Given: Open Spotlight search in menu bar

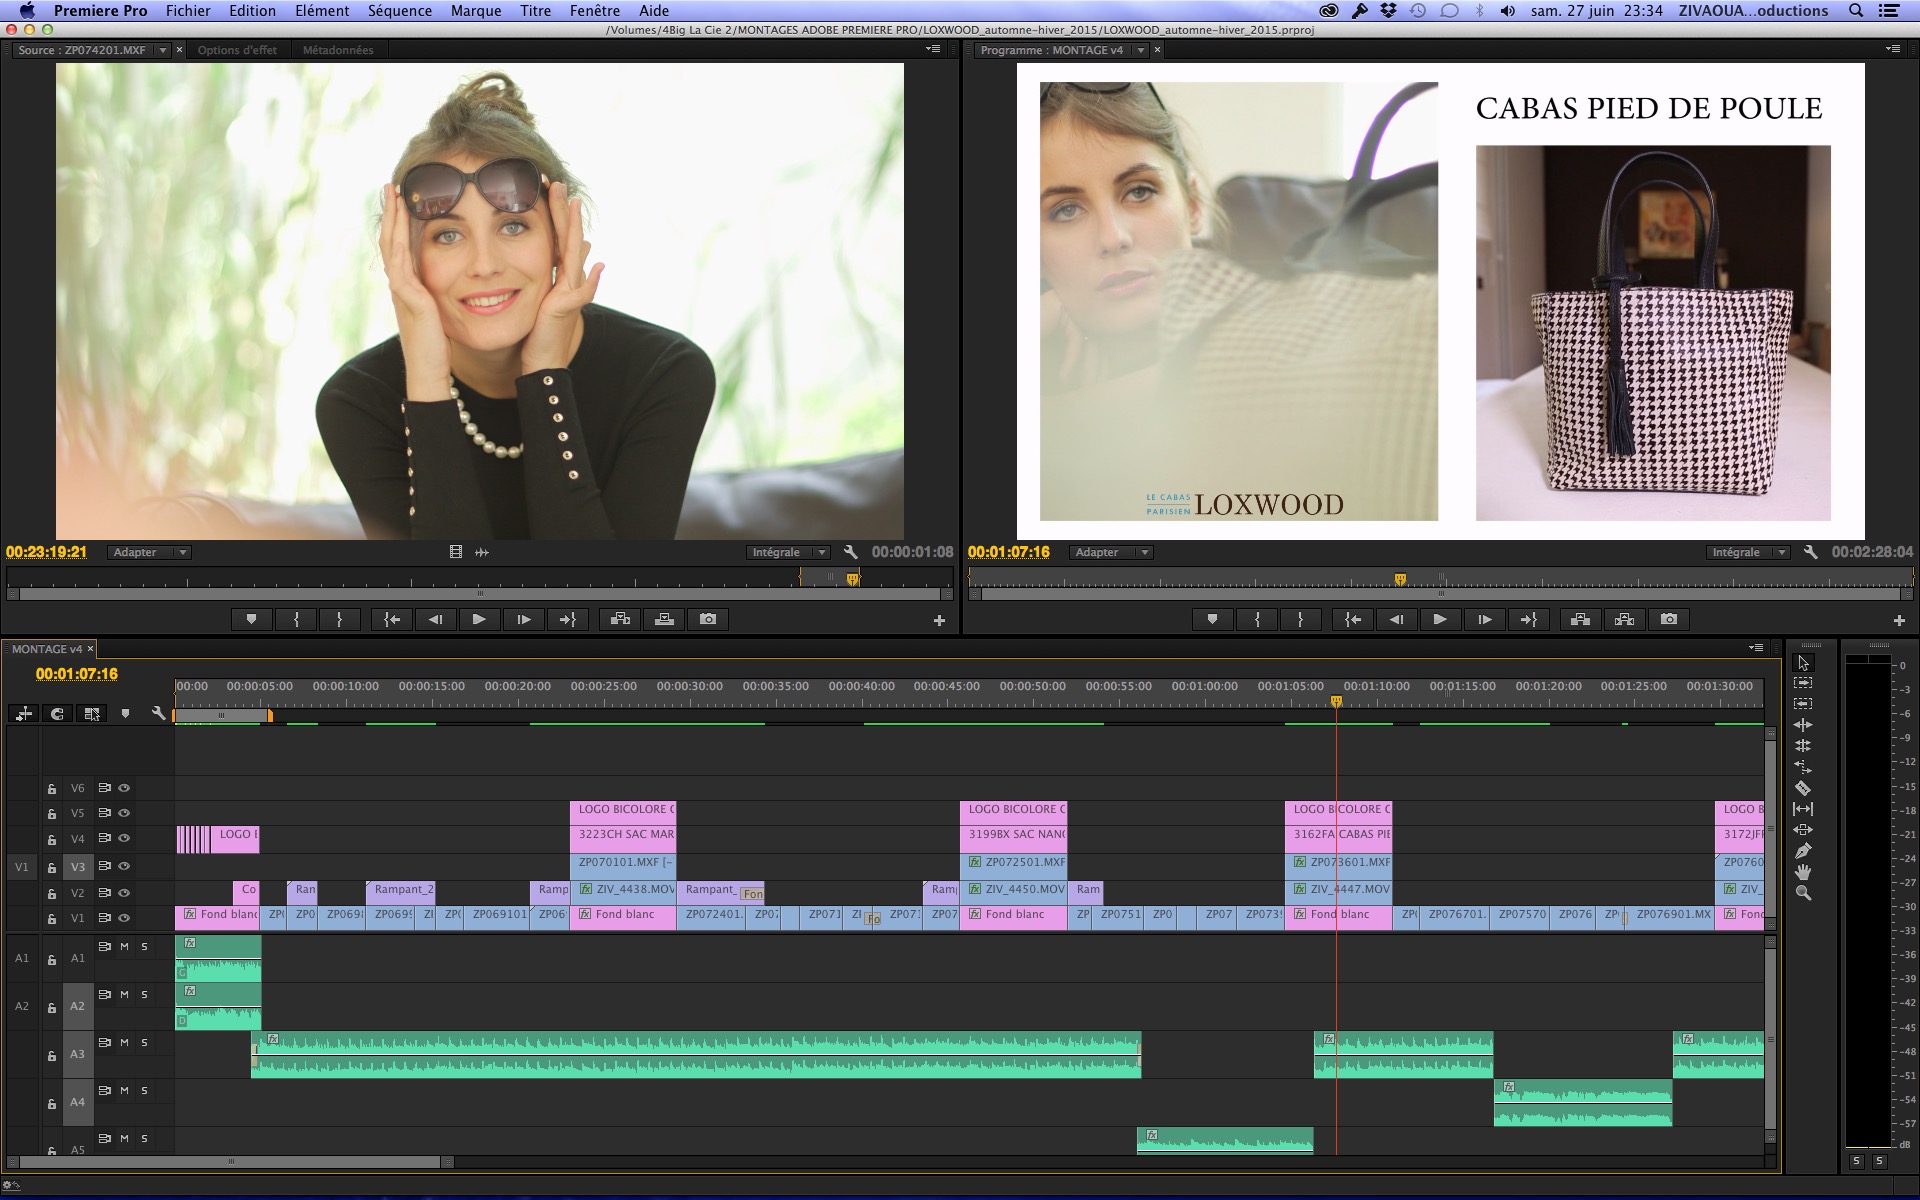Looking at the screenshot, I should [x=1856, y=10].
